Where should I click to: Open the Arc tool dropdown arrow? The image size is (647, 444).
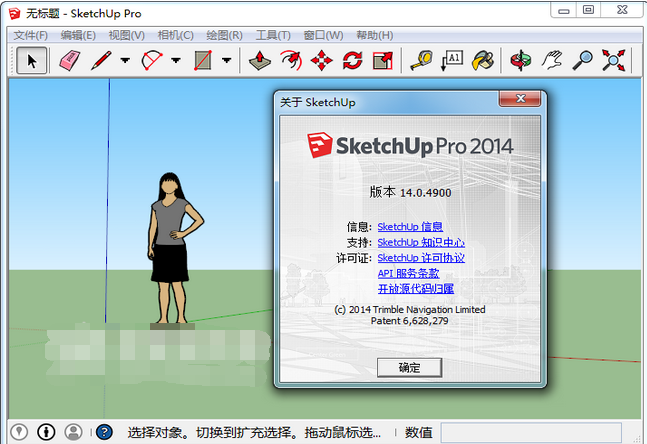click(176, 60)
